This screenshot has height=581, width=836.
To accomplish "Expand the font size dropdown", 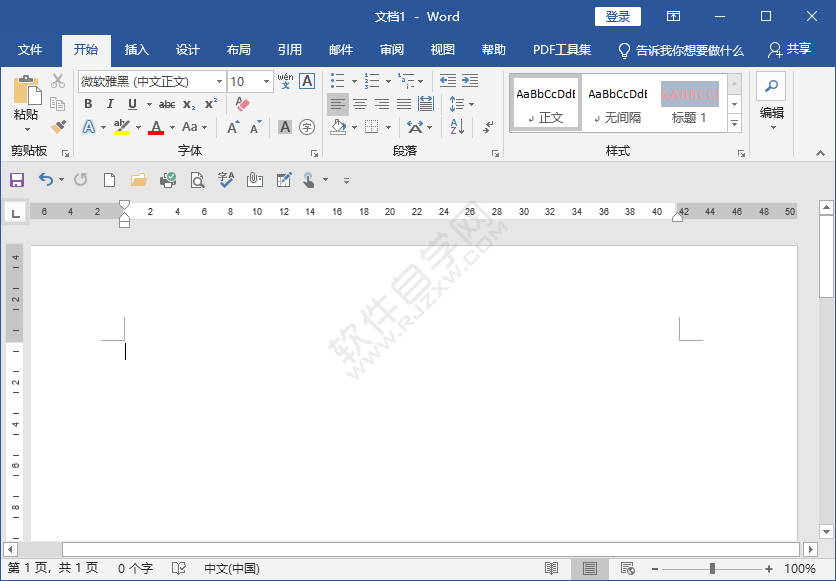I will (x=265, y=80).
